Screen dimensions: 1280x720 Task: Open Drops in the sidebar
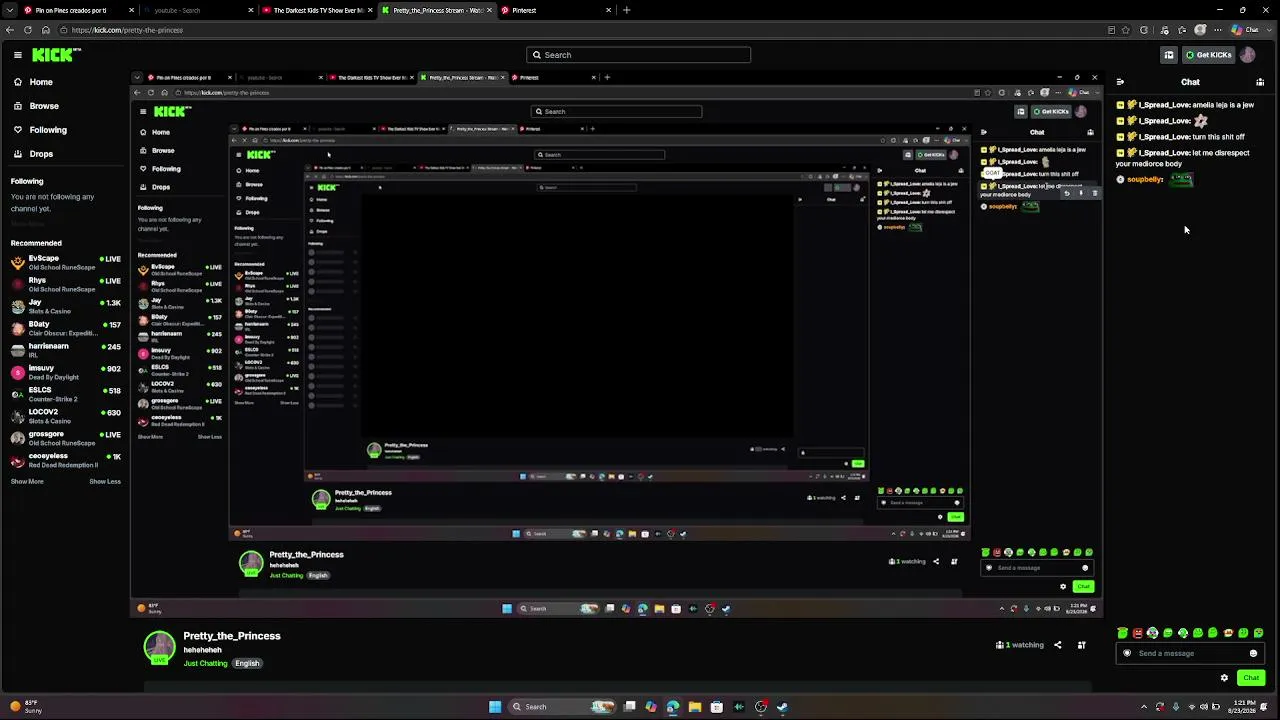coord(41,154)
